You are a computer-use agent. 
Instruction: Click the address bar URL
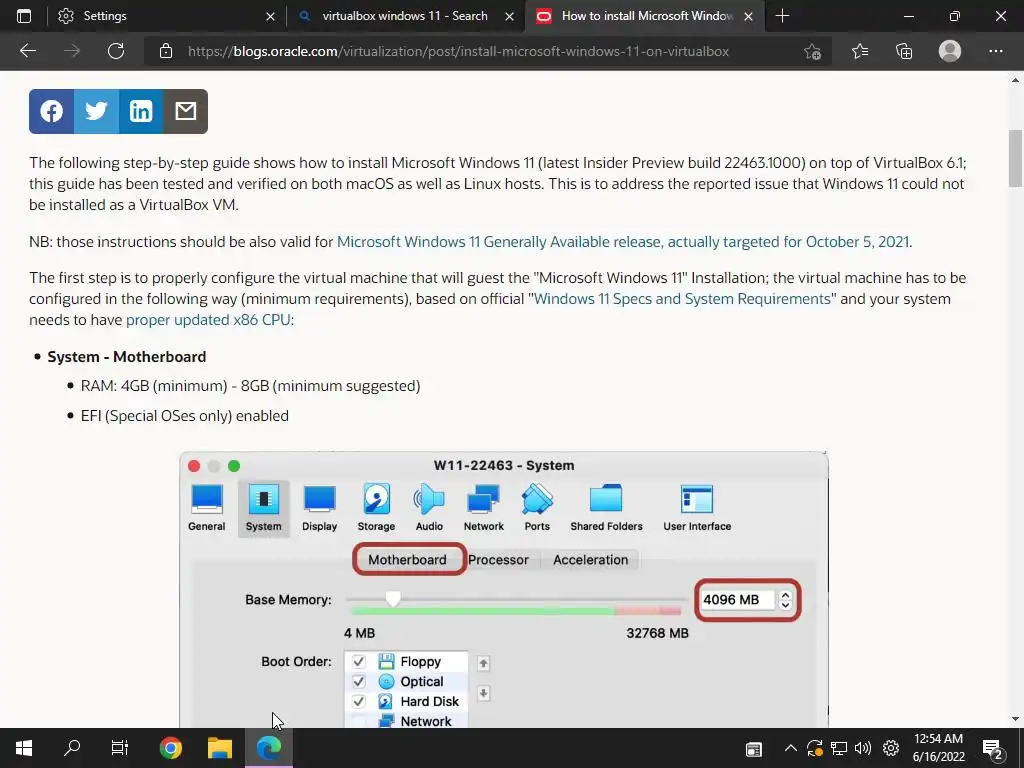tap(458, 51)
